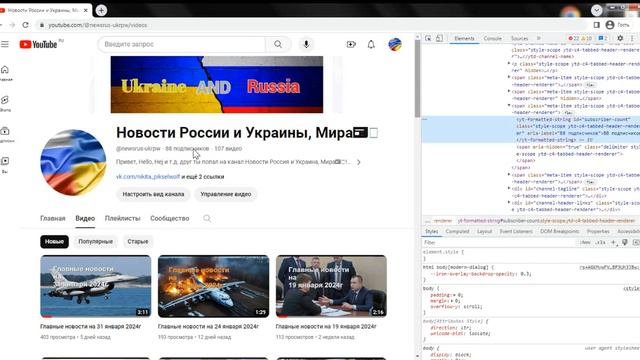Filter videos by Популярные chip
This screenshot has height=360, width=640.
click(x=96, y=242)
